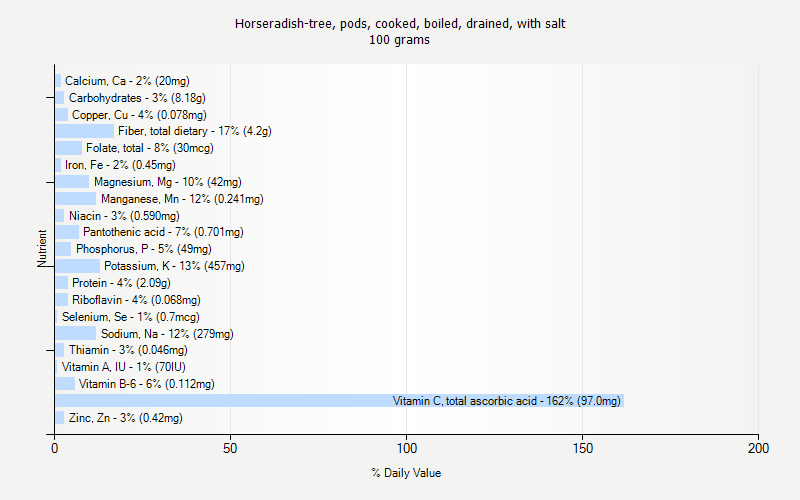Click the 'Iron, Fe - 2% (0.45mg)' label

pyautogui.click(x=120, y=165)
